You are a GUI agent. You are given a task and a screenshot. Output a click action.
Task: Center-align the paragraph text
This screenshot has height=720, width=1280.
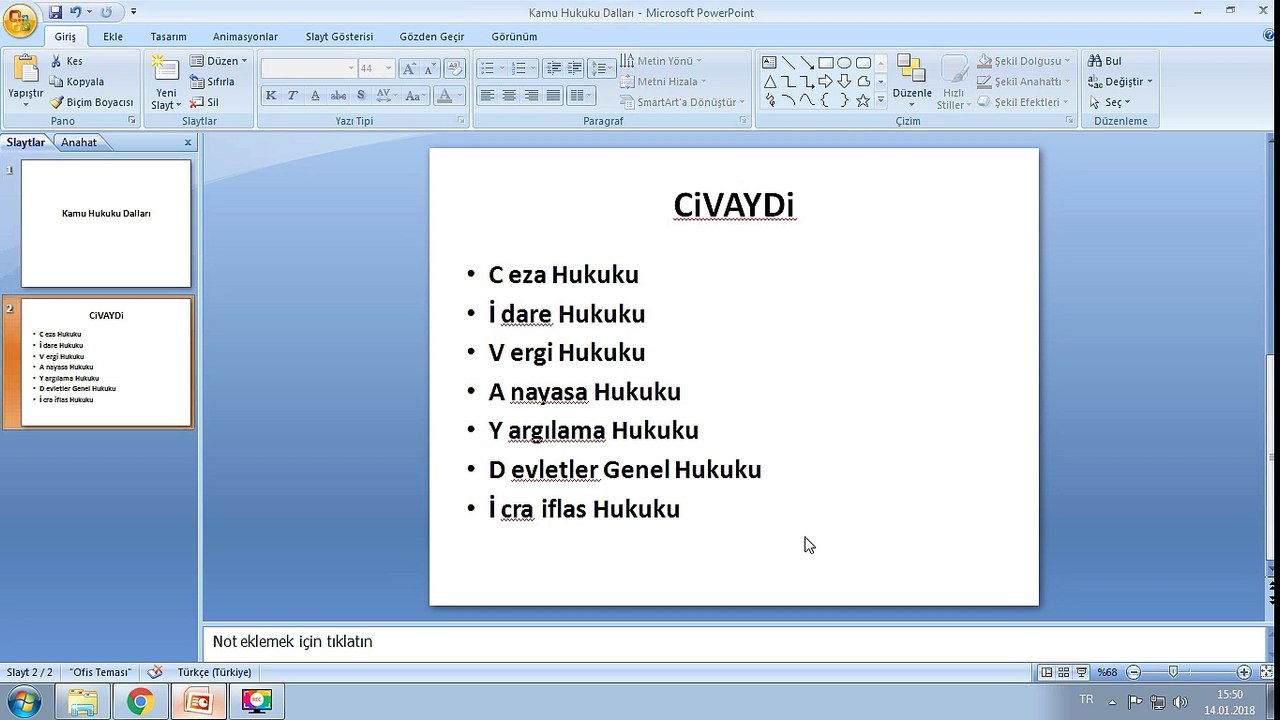[509, 96]
